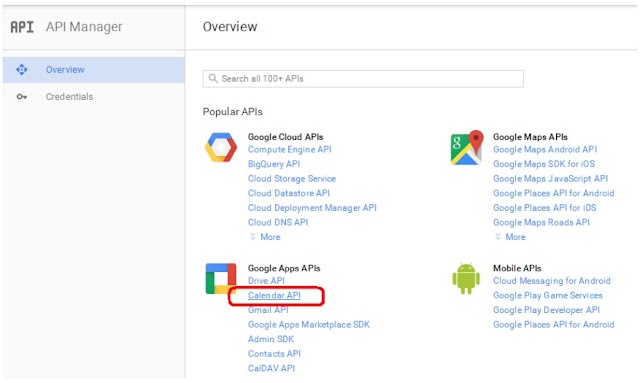This screenshot has height=383, width=640.
Task: Click the API Manager logo icon
Action: click(22, 27)
